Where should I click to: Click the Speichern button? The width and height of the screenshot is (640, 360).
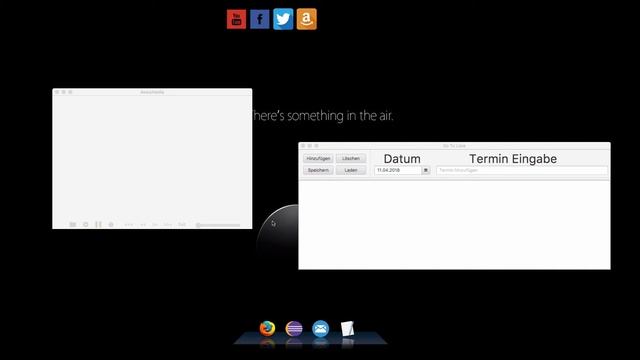318,170
